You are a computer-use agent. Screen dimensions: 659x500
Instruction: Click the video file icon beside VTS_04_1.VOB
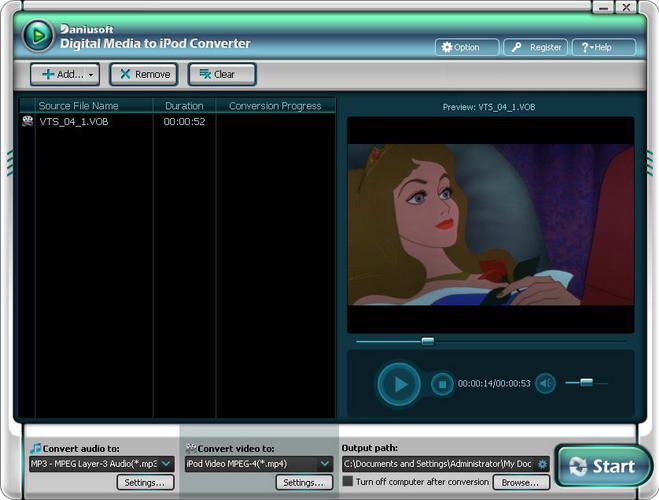28,121
